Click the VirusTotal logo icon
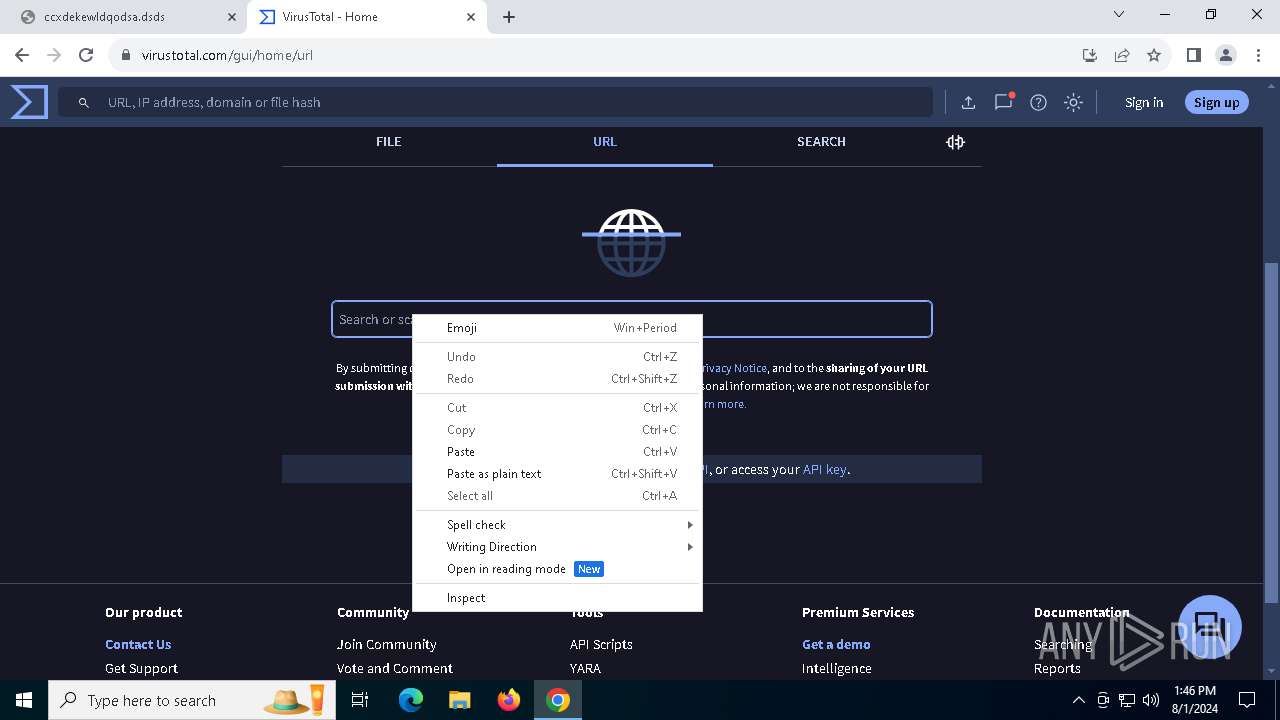 (29, 102)
